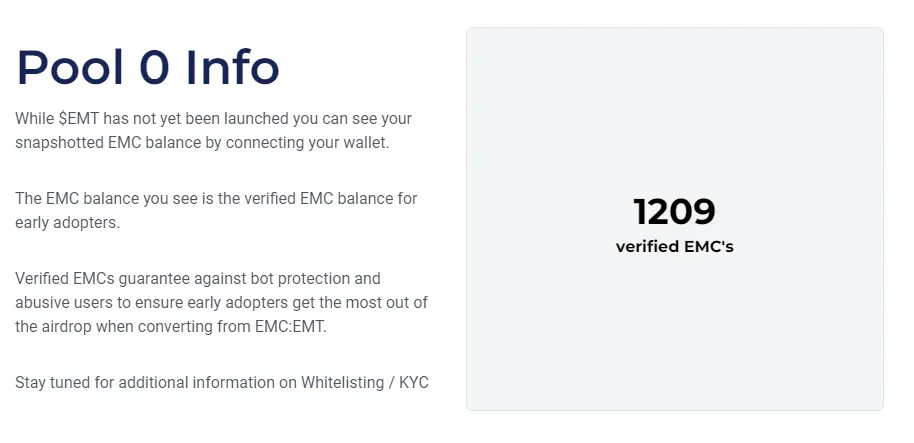Click the word "Info" in the heading
The height and width of the screenshot is (443, 914).
pyautogui.click(x=233, y=67)
